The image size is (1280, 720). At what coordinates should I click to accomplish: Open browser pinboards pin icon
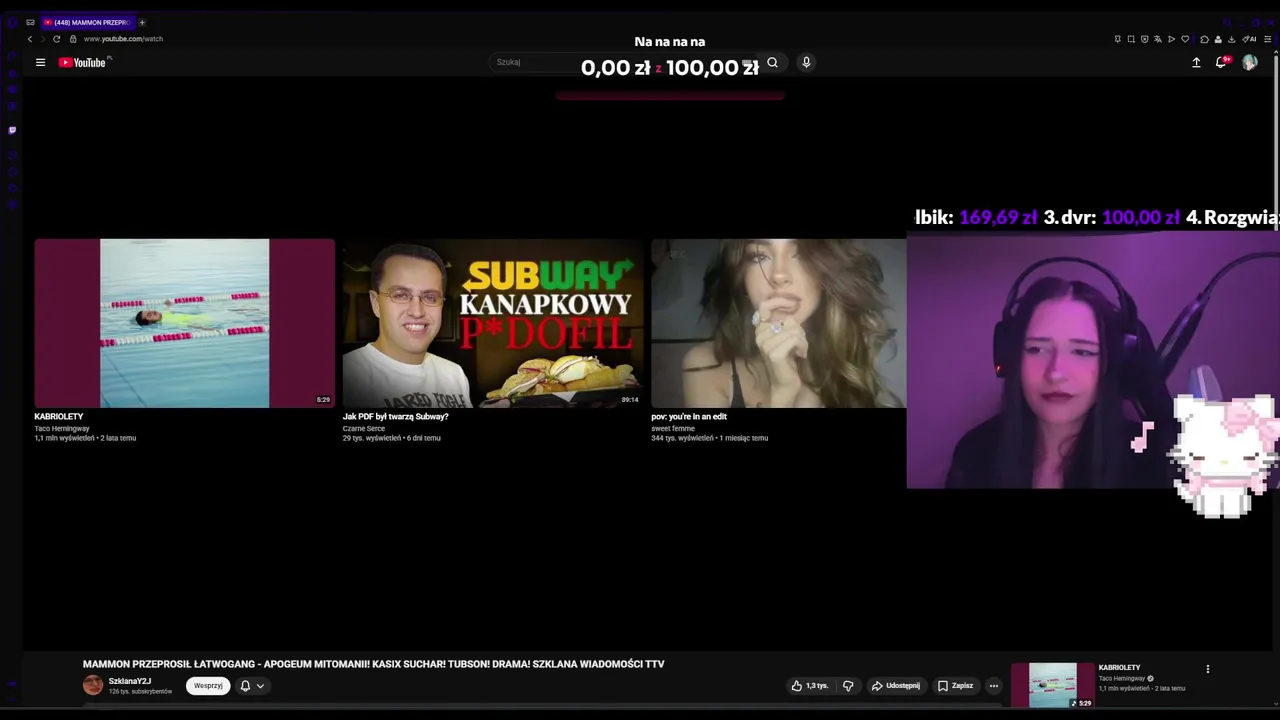click(x=1117, y=39)
